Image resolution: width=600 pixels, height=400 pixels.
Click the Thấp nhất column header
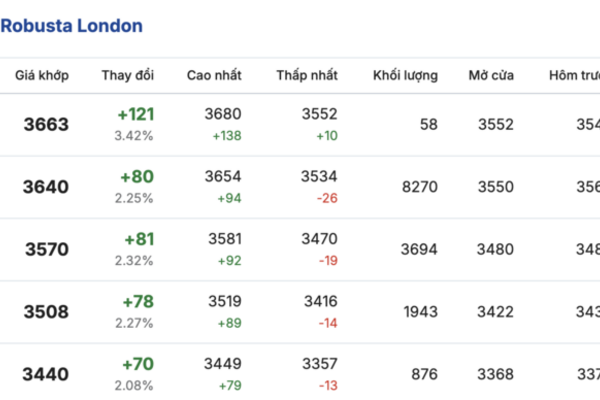point(309,76)
